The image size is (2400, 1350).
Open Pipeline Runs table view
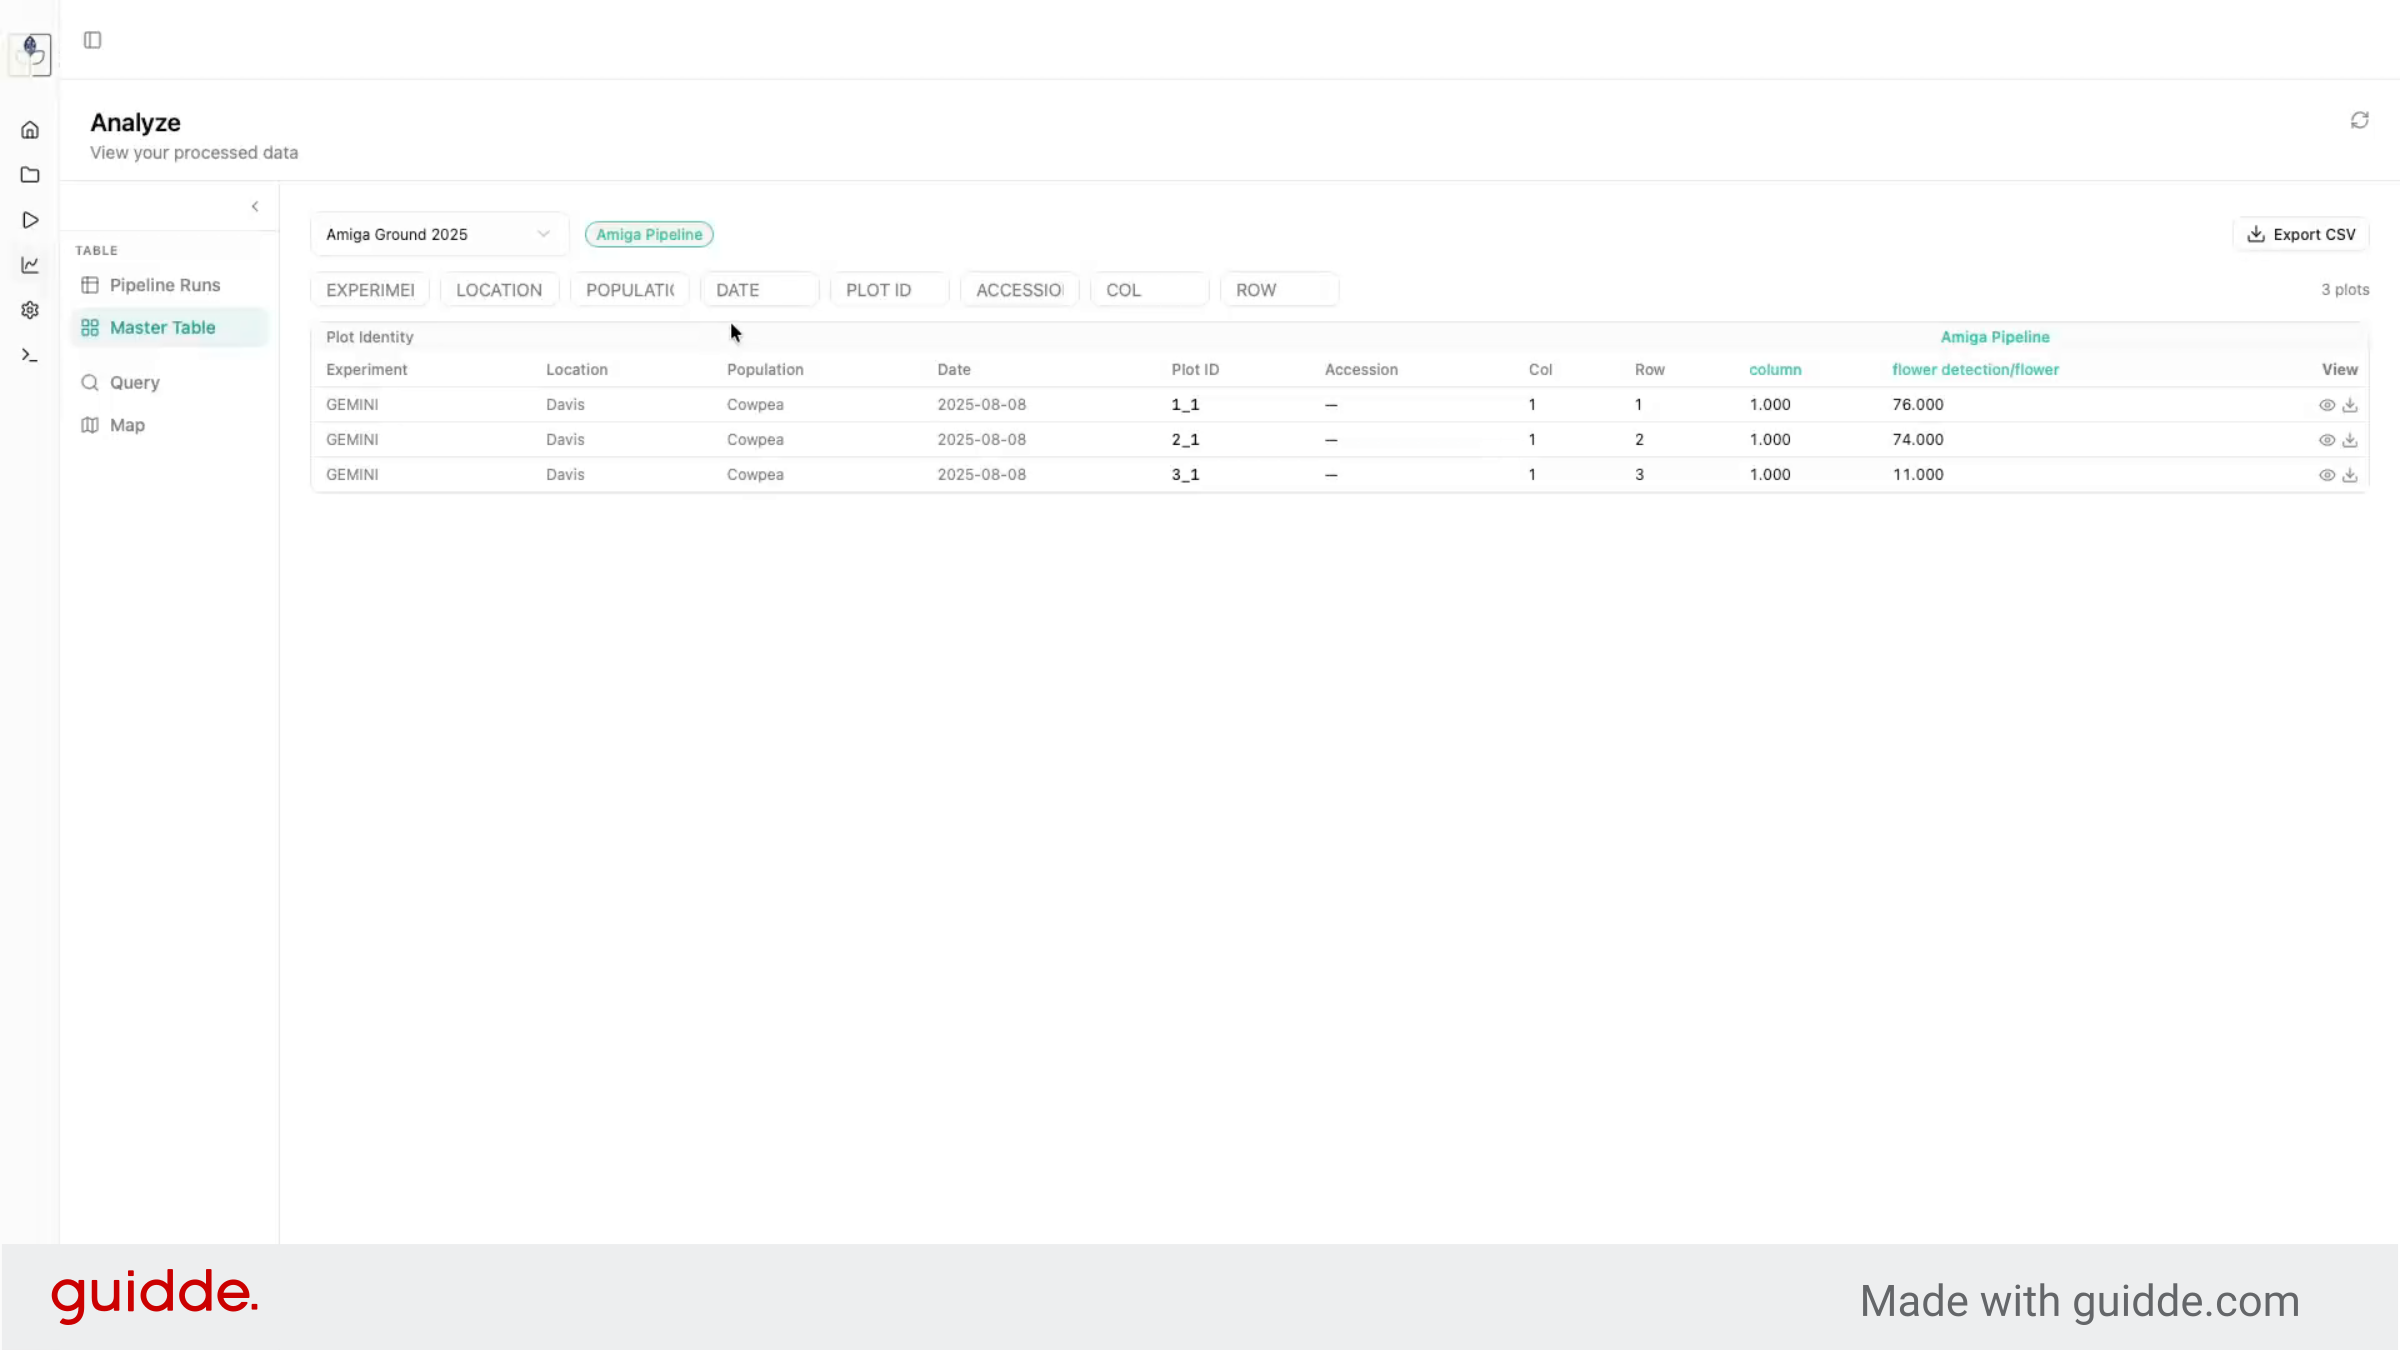[170, 285]
